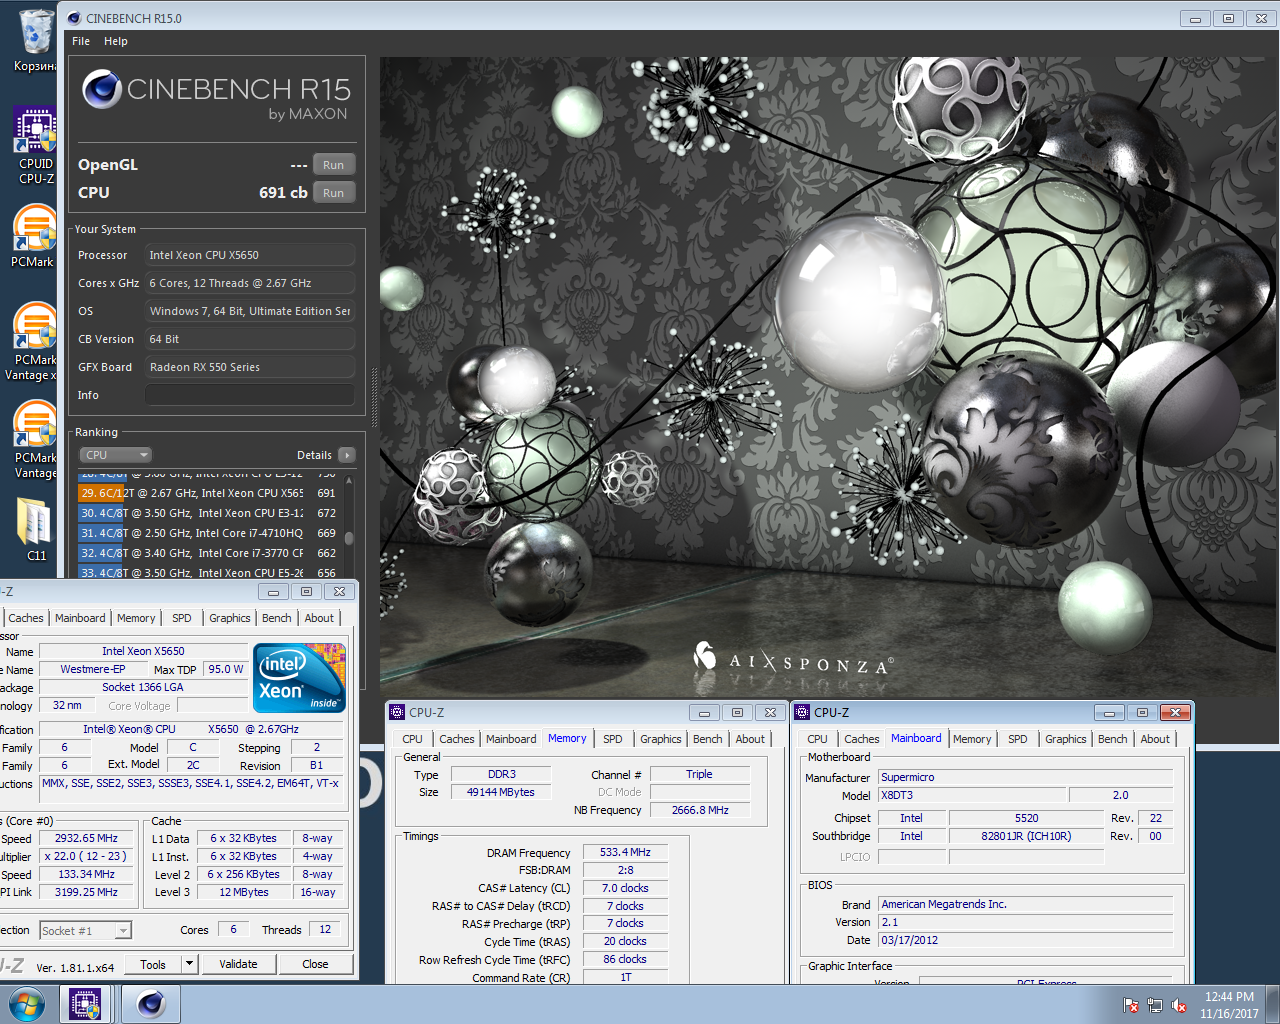
Task: Click the Processor field Intel Xeon CPU X5650
Action: pyautogui.click(x=250, y=255)
